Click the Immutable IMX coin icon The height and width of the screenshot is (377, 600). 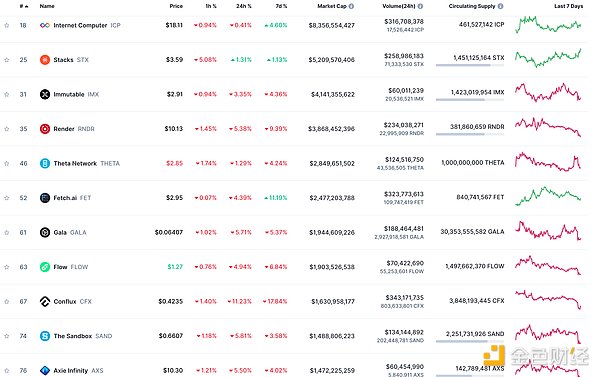tap(45, 94)
